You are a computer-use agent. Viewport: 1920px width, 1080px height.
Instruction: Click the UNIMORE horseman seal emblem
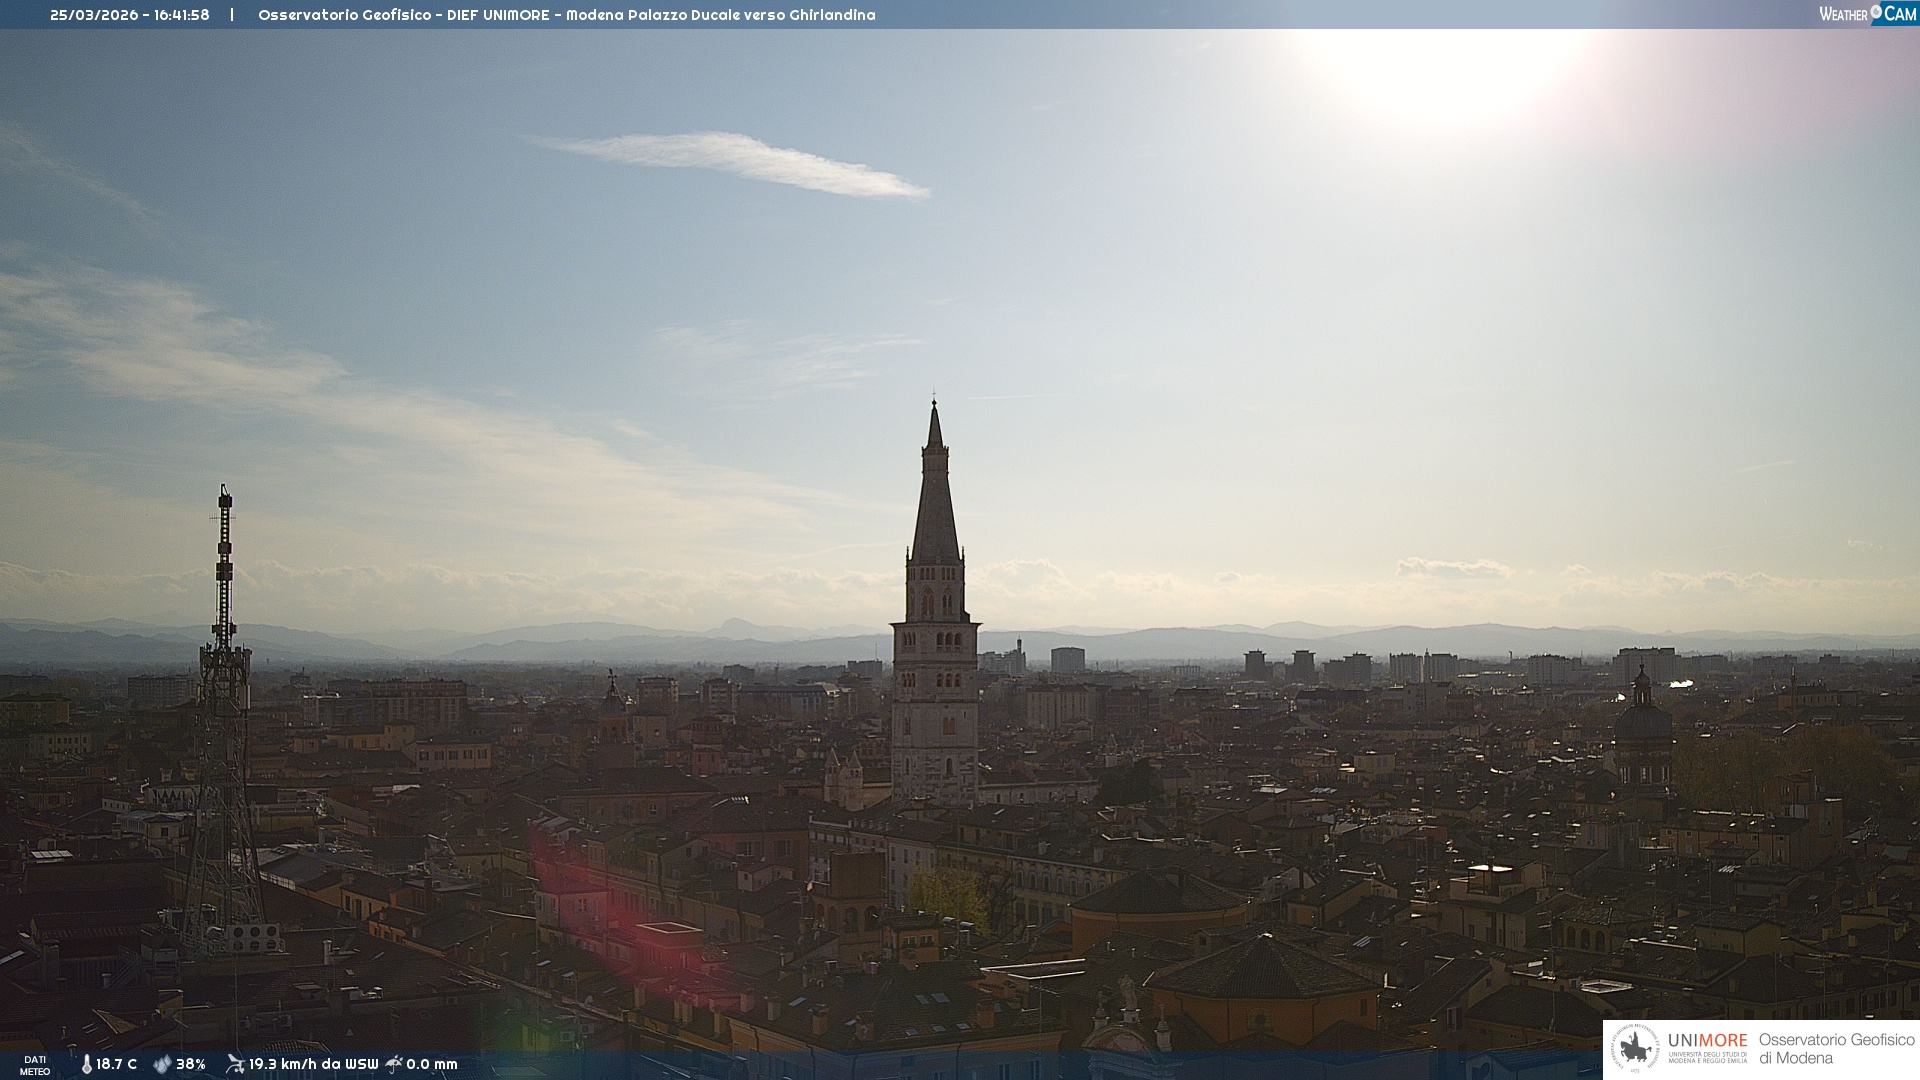click(x=1635, y=1049)
